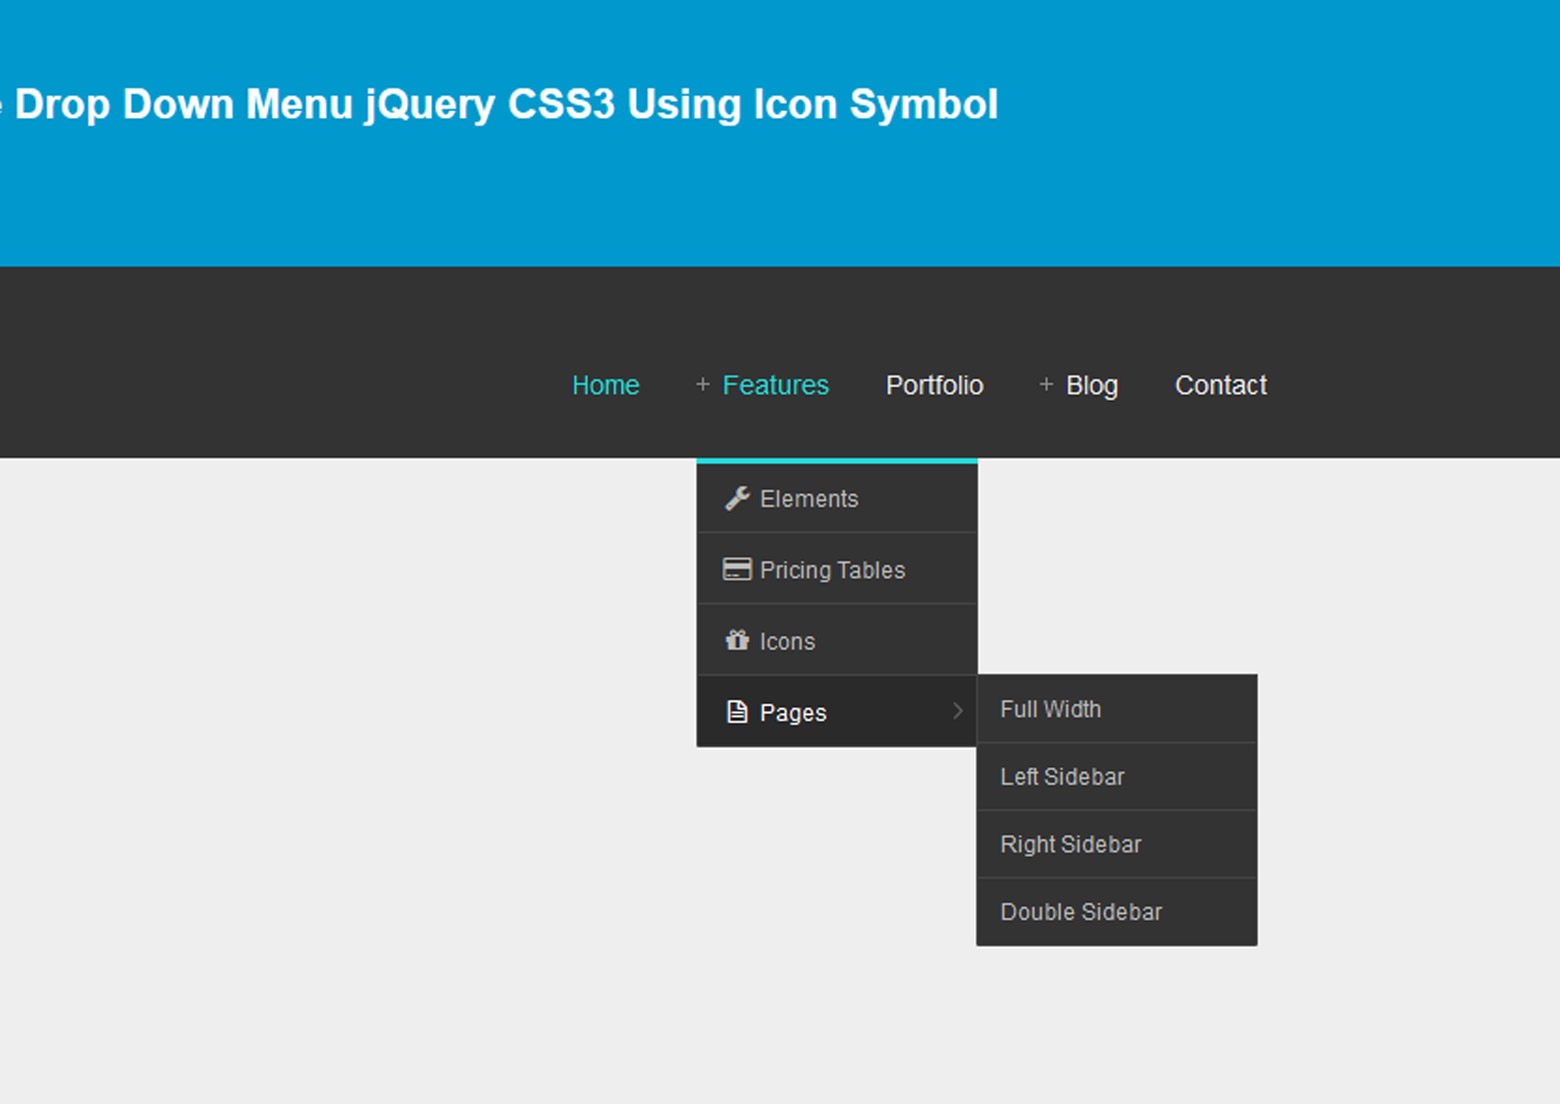1560x1104 pixels.
Task: Select the Icons dropdown entry
Action: point(837,640)
